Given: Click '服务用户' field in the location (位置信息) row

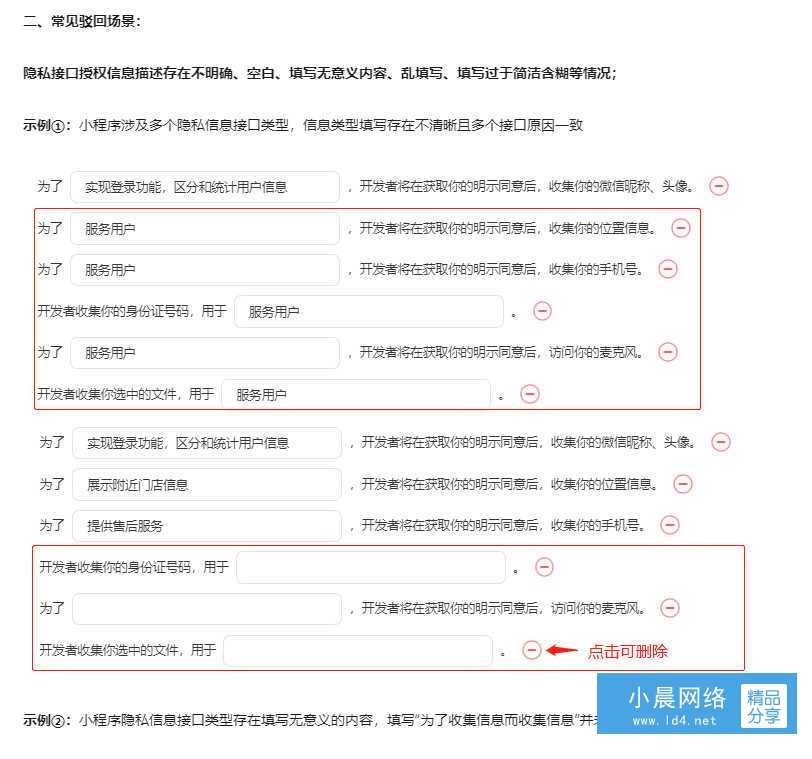Looking at the screenshot, I should (205, 228).
